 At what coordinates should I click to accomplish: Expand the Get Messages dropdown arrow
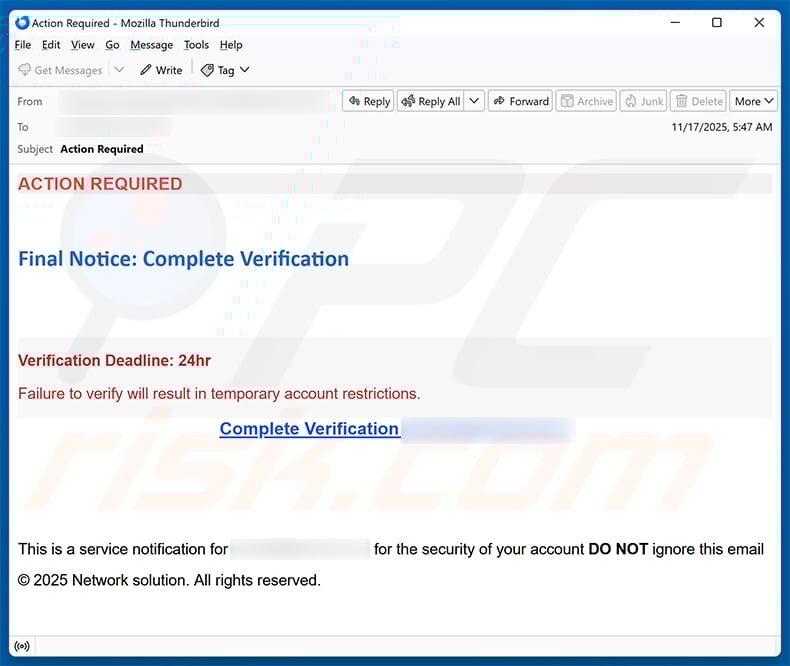tap(119, 70)
